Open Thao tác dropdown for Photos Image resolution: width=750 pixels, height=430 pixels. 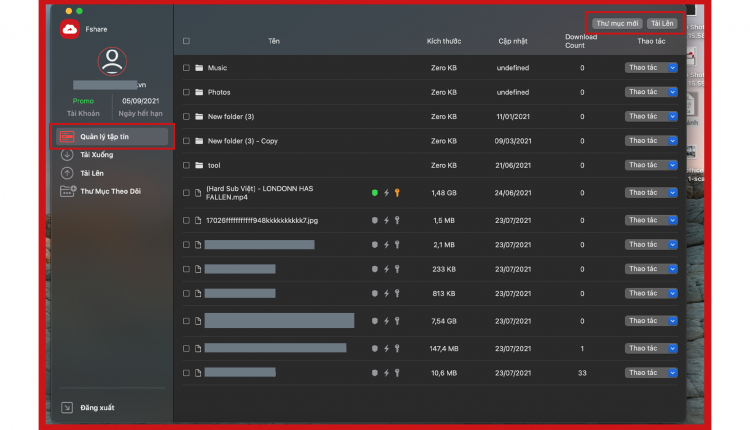(x=651, y=92)
